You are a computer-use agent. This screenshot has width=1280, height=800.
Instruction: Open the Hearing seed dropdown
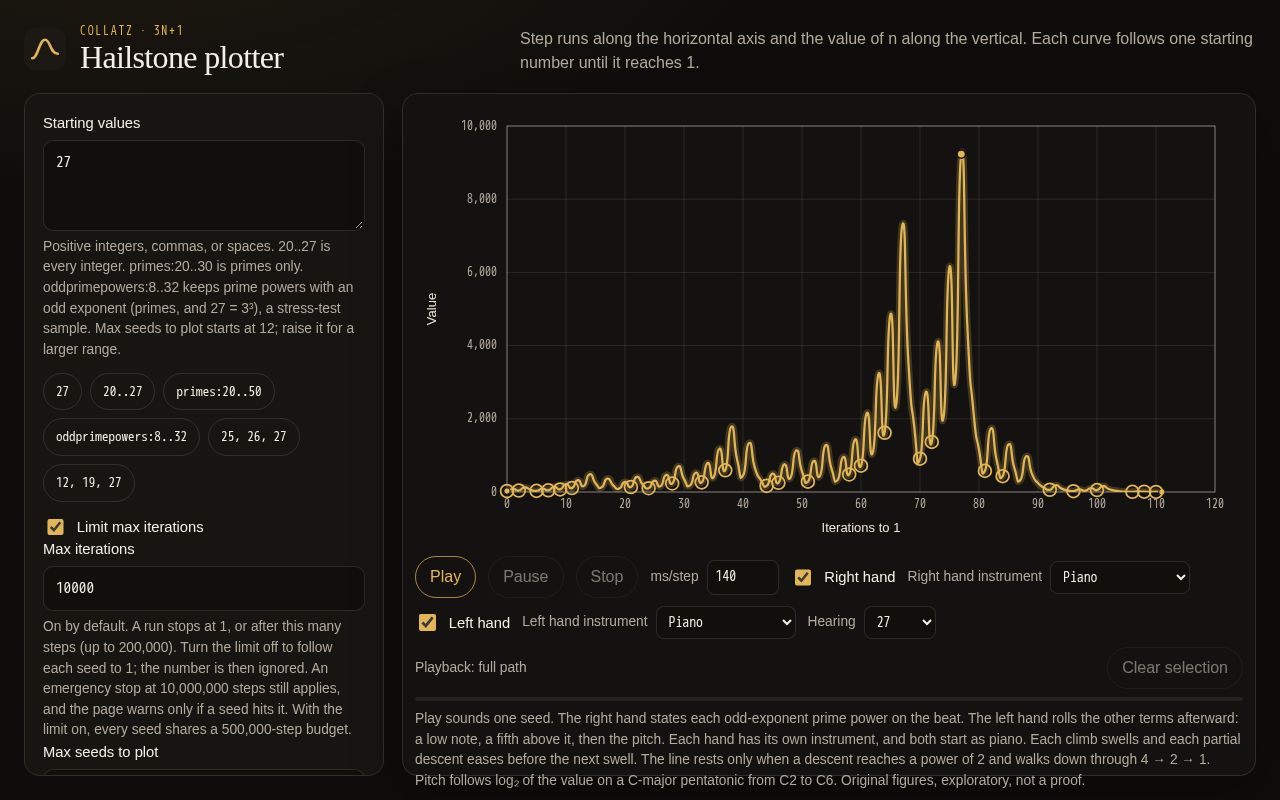(x=899, y=622)
